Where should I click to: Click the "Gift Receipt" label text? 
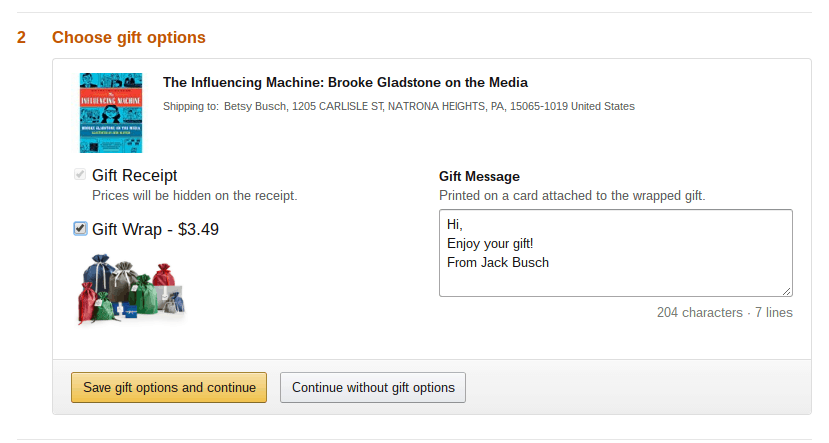coord(135,176)
